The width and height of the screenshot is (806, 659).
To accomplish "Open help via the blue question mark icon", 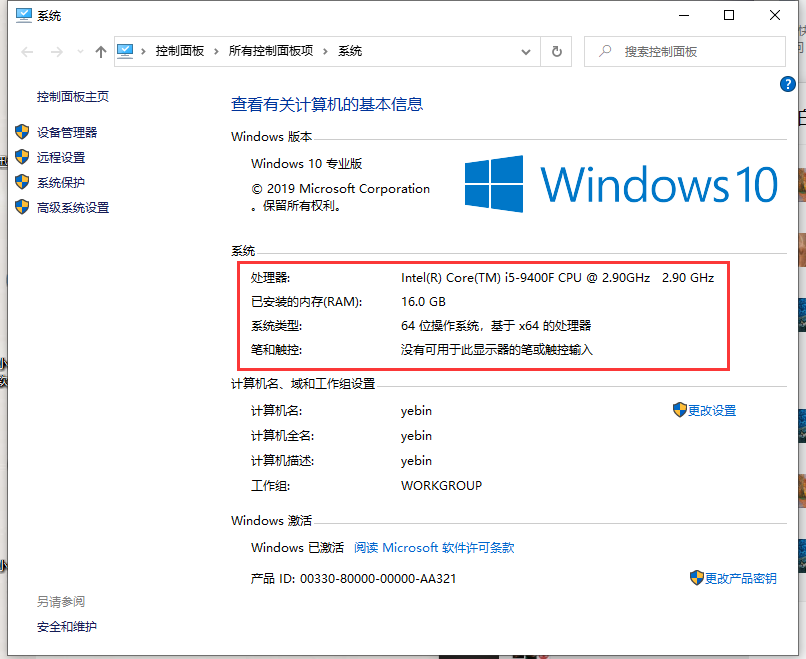I will point(788,84).
